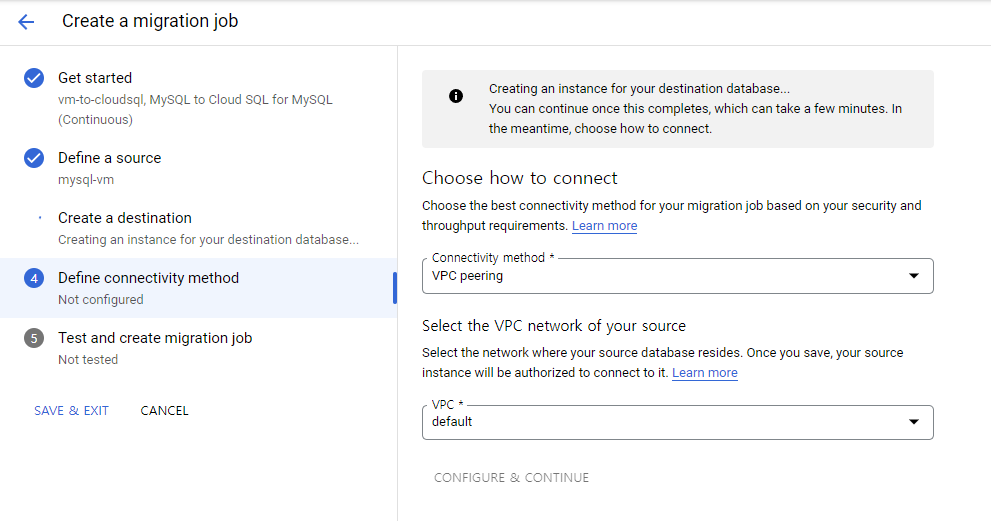The width and height of the screenshot is (991, 521).
Task: Open the Connectivity method dropdown arrow
Action: pyautogui.click(x=913, y=276)
